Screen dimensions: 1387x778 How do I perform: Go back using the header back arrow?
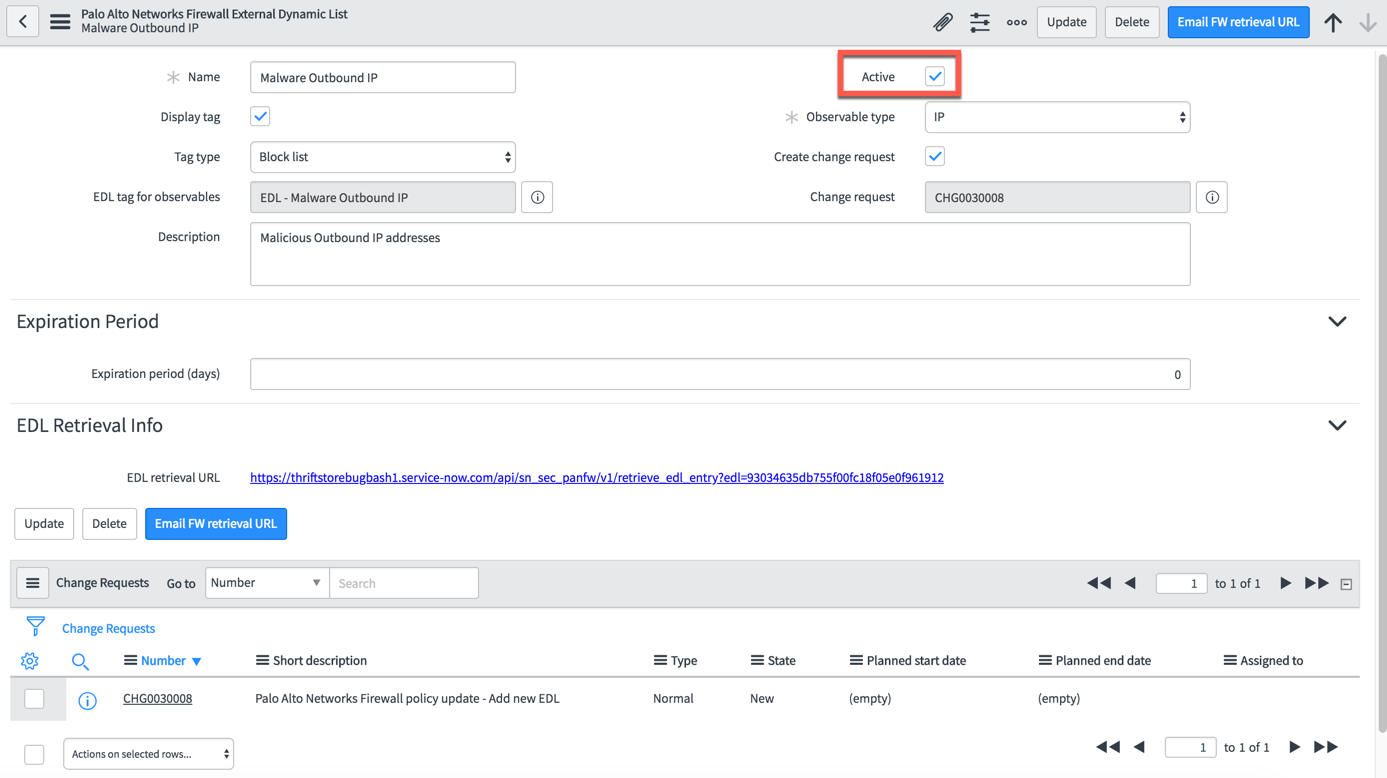point(23,21)
